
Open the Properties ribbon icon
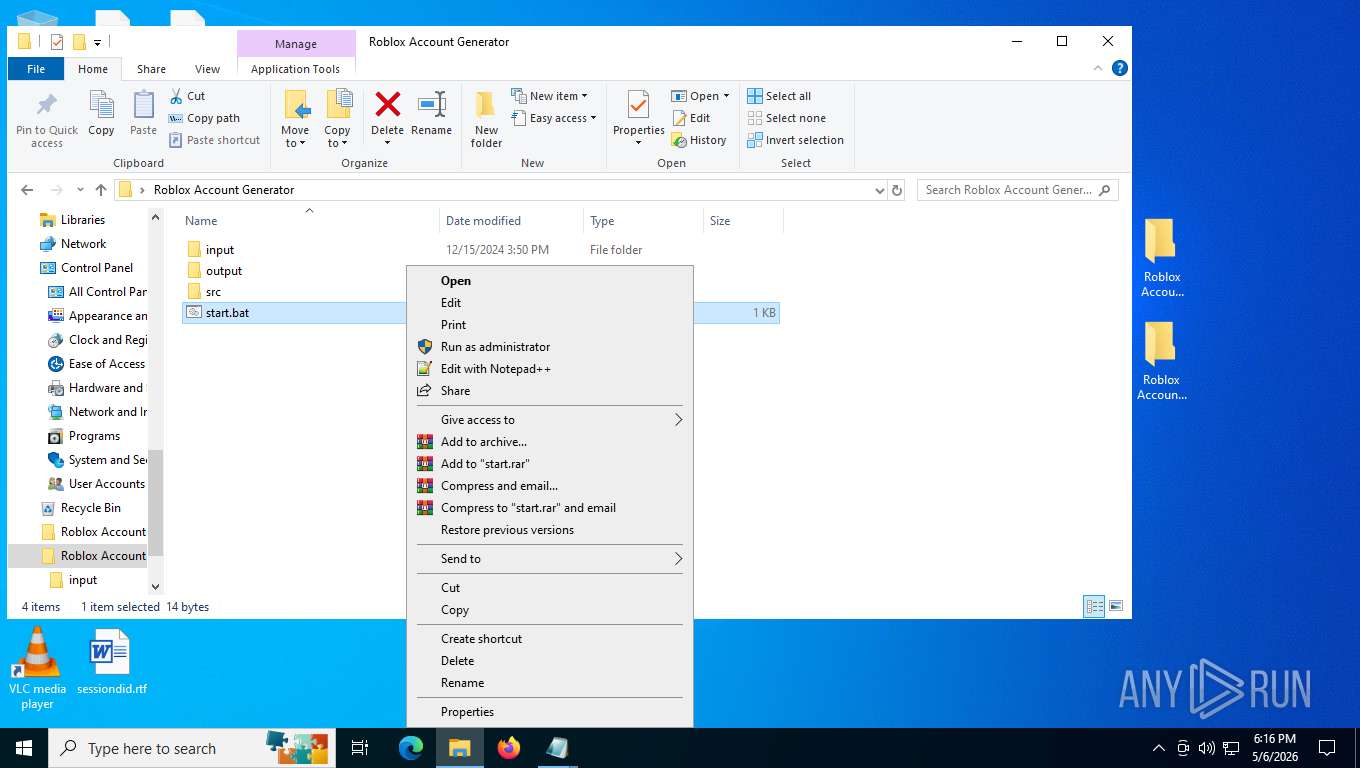(x=638, y=104)
